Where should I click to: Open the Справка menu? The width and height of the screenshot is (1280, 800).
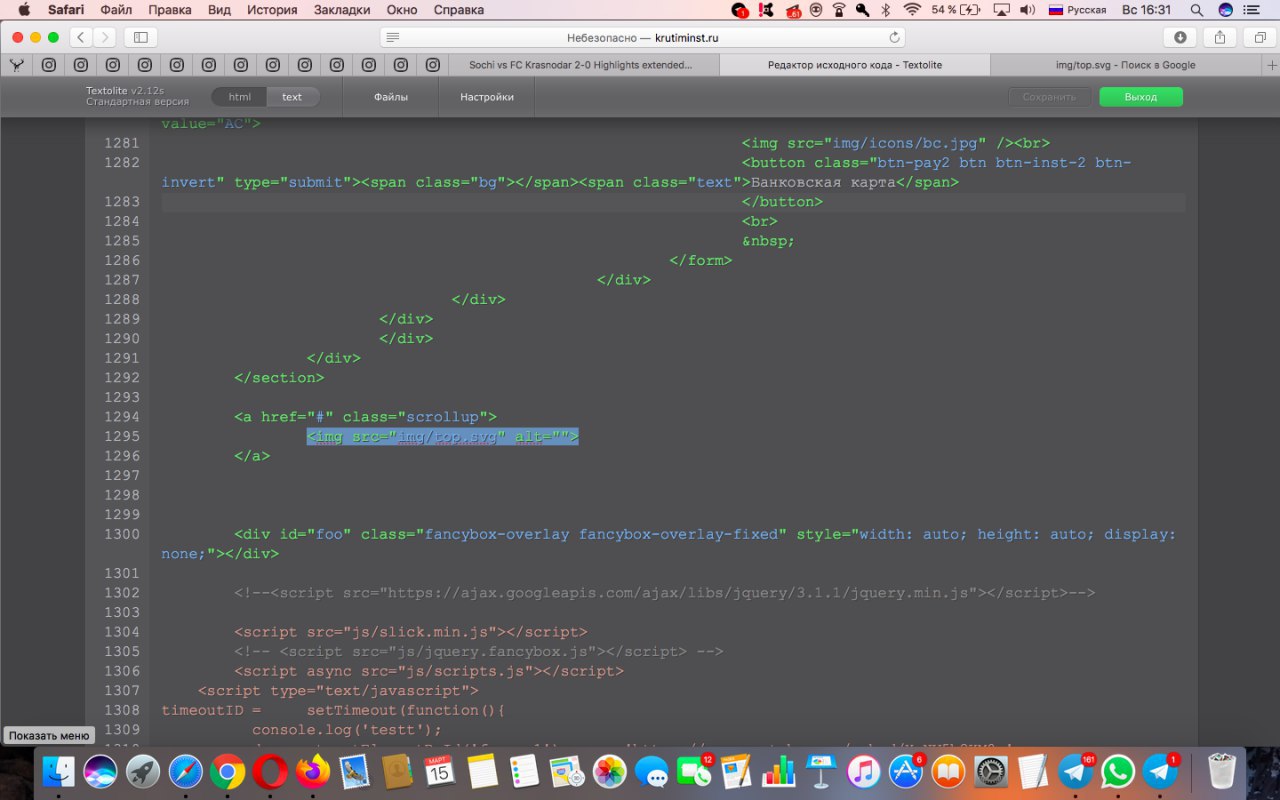click(x=459, y=10)
